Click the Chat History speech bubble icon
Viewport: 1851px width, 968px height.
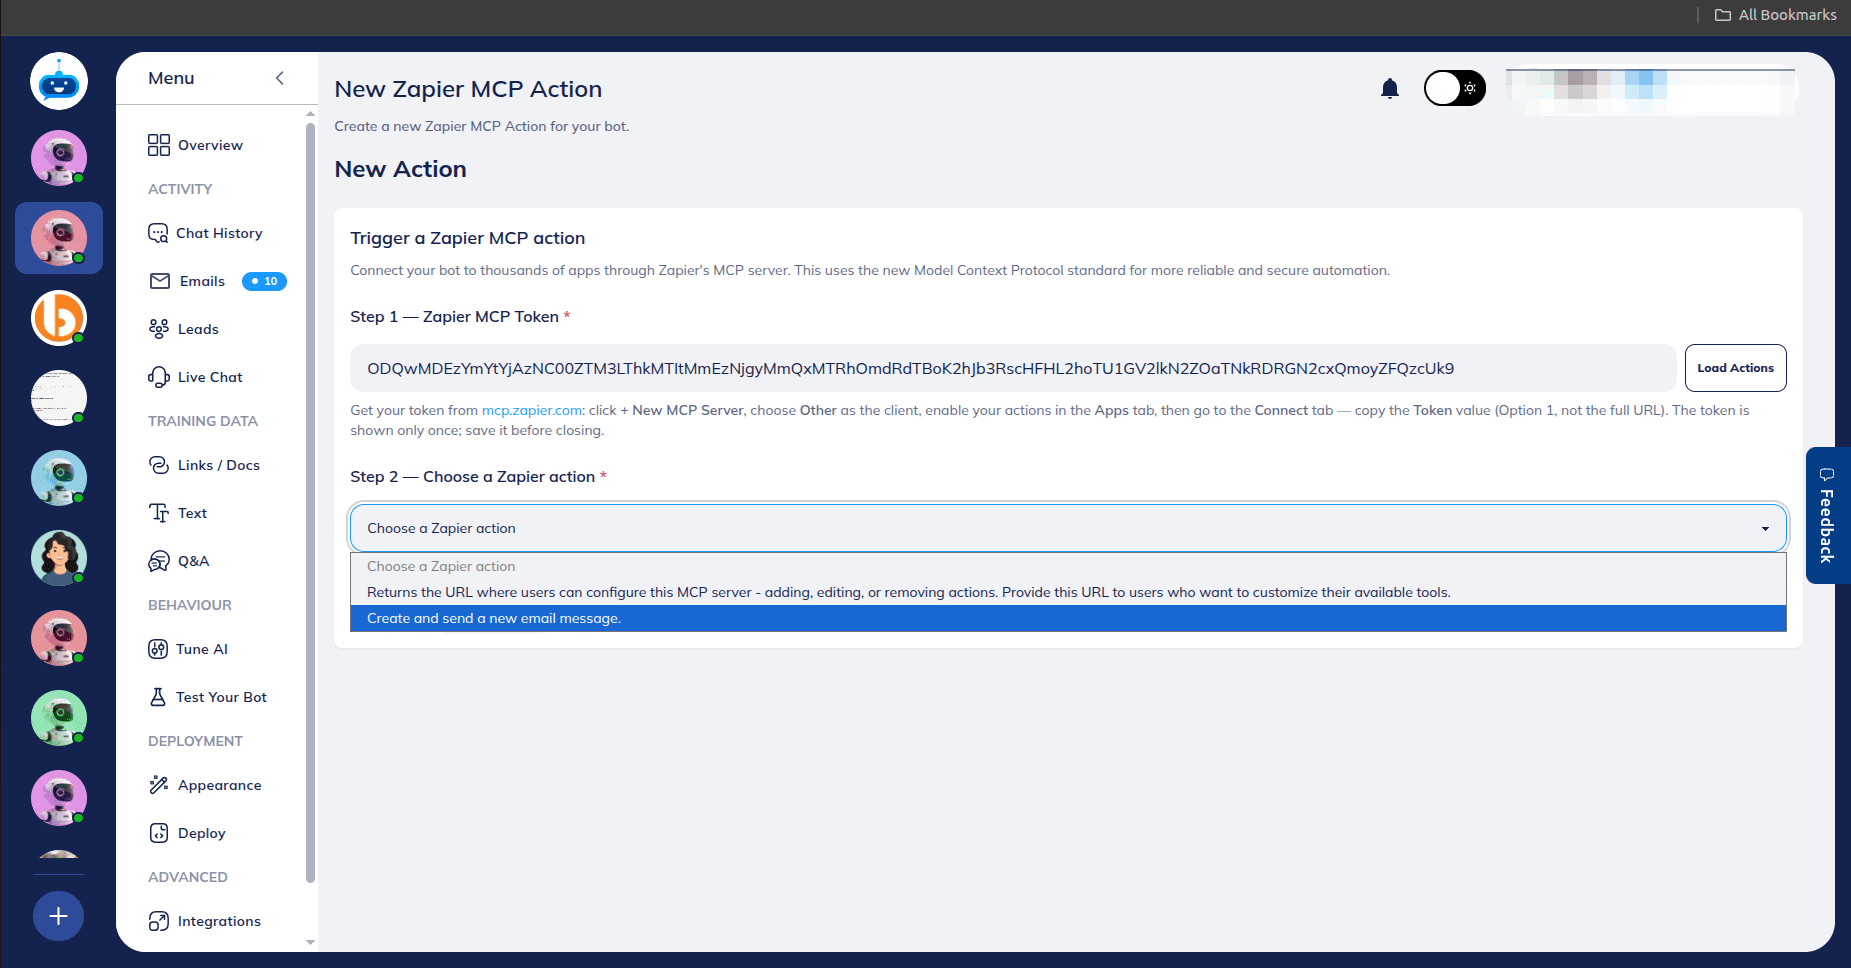click(158, 233)
